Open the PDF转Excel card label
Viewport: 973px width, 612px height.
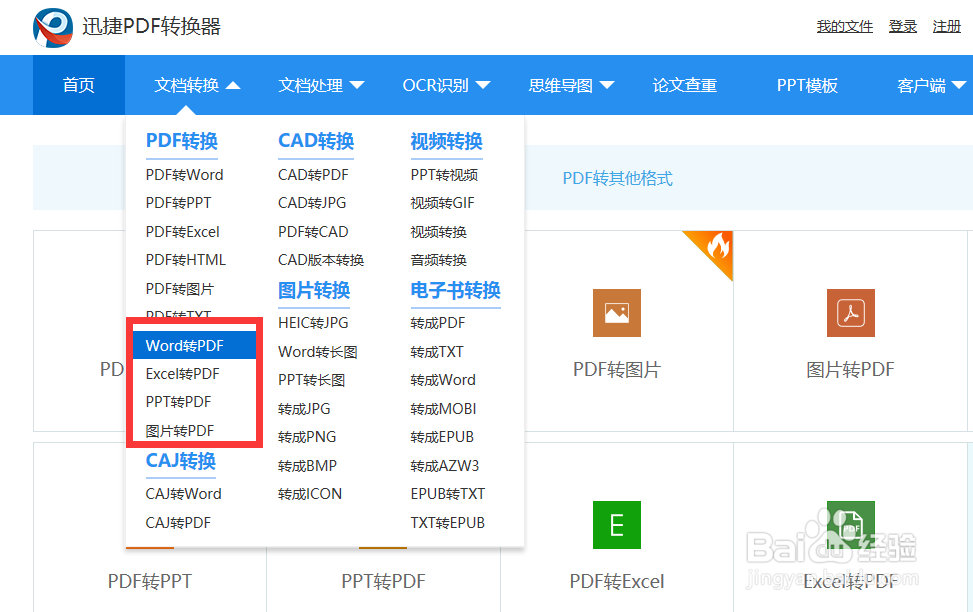(616, 582)
